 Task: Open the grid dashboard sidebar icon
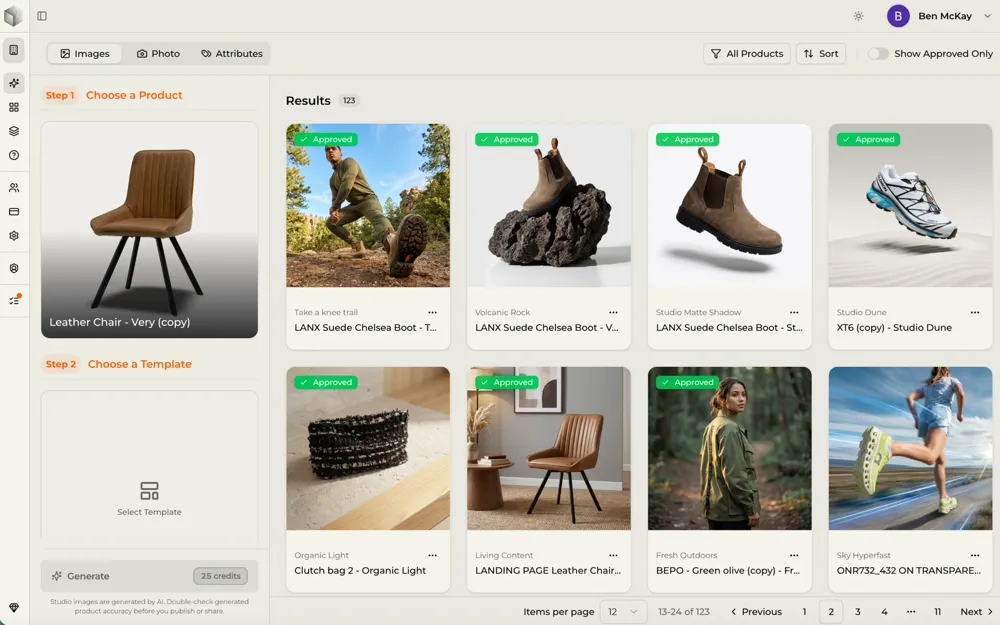click(14, 107)
